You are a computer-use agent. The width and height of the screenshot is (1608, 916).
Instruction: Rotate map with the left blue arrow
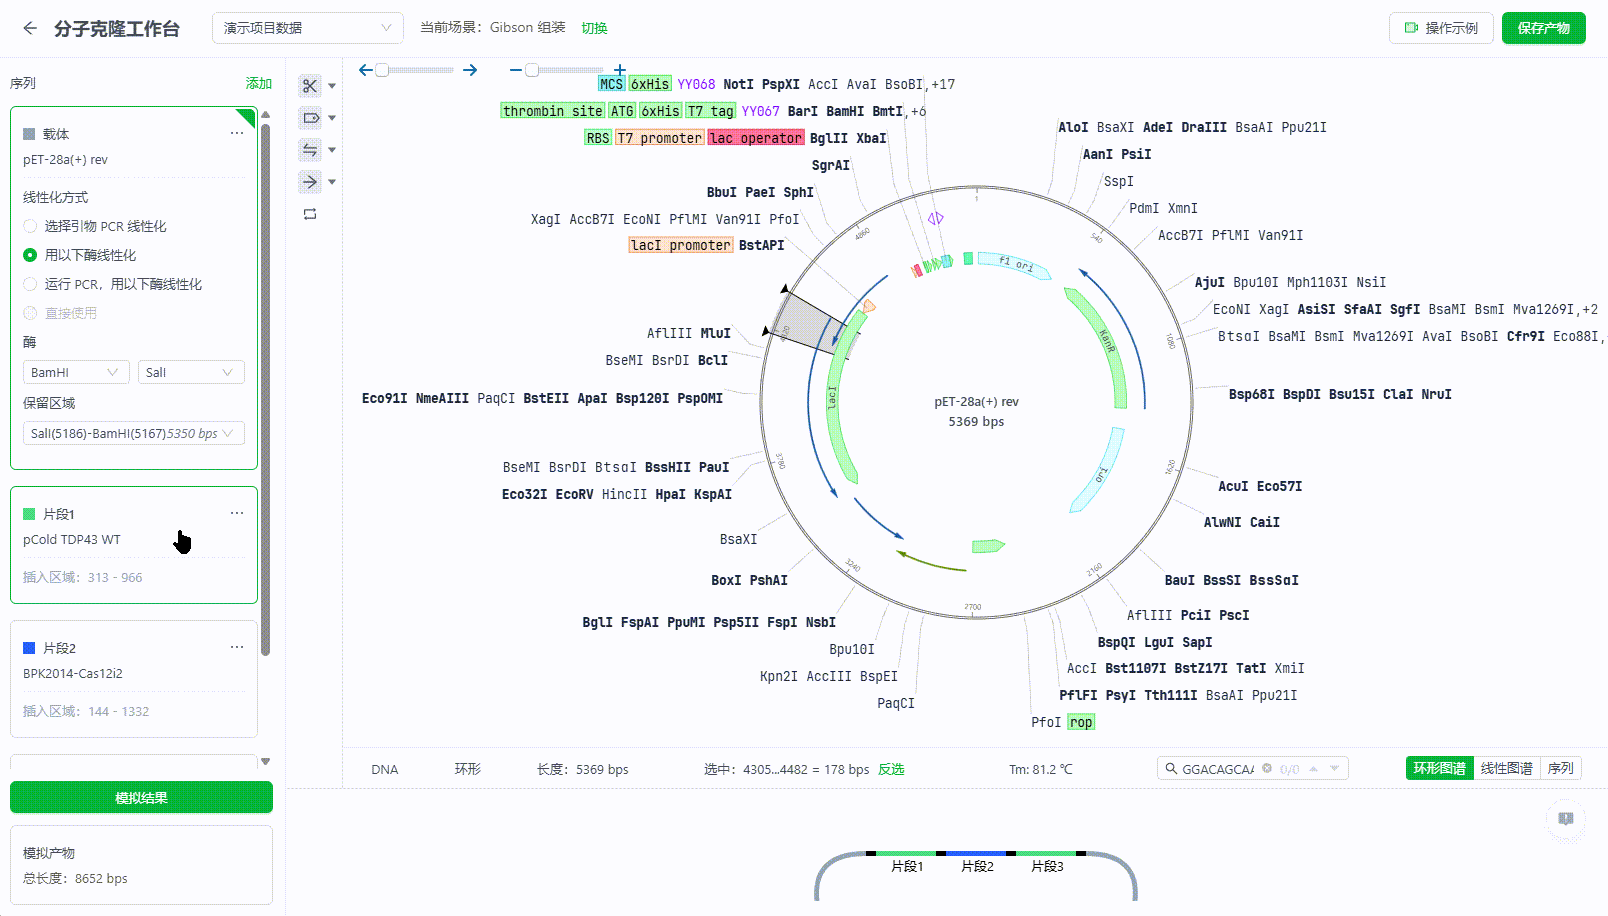[366, 70]
